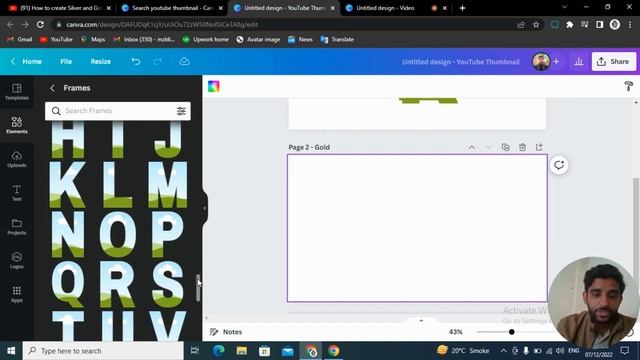The height and width of the screenshot is (360, 640).
Task: Open the Notes panel
Action: coord(226,332)
